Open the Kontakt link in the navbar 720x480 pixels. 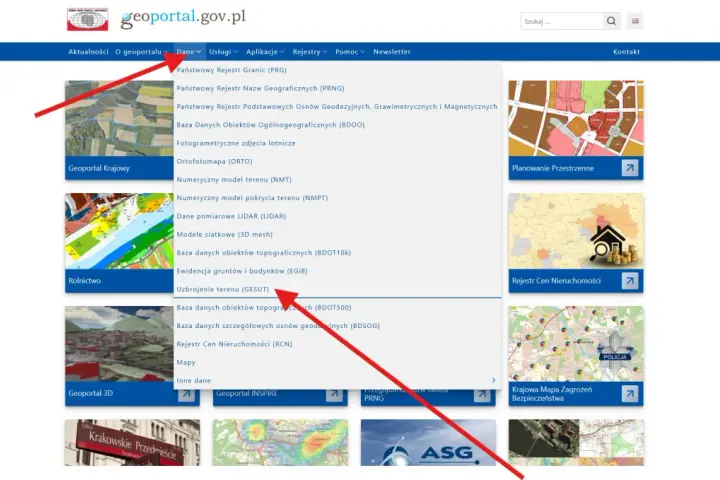pyautogui.click(x=626, y=52)
